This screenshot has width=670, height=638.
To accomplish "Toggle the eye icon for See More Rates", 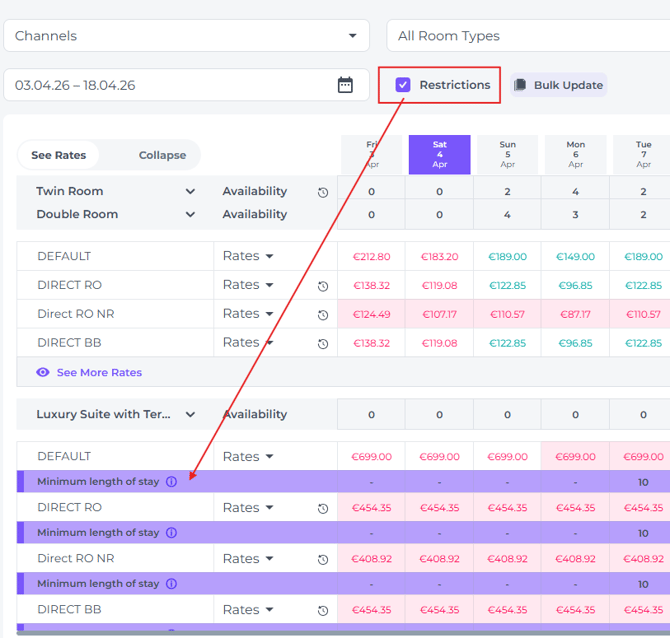I will click(43, 372).
